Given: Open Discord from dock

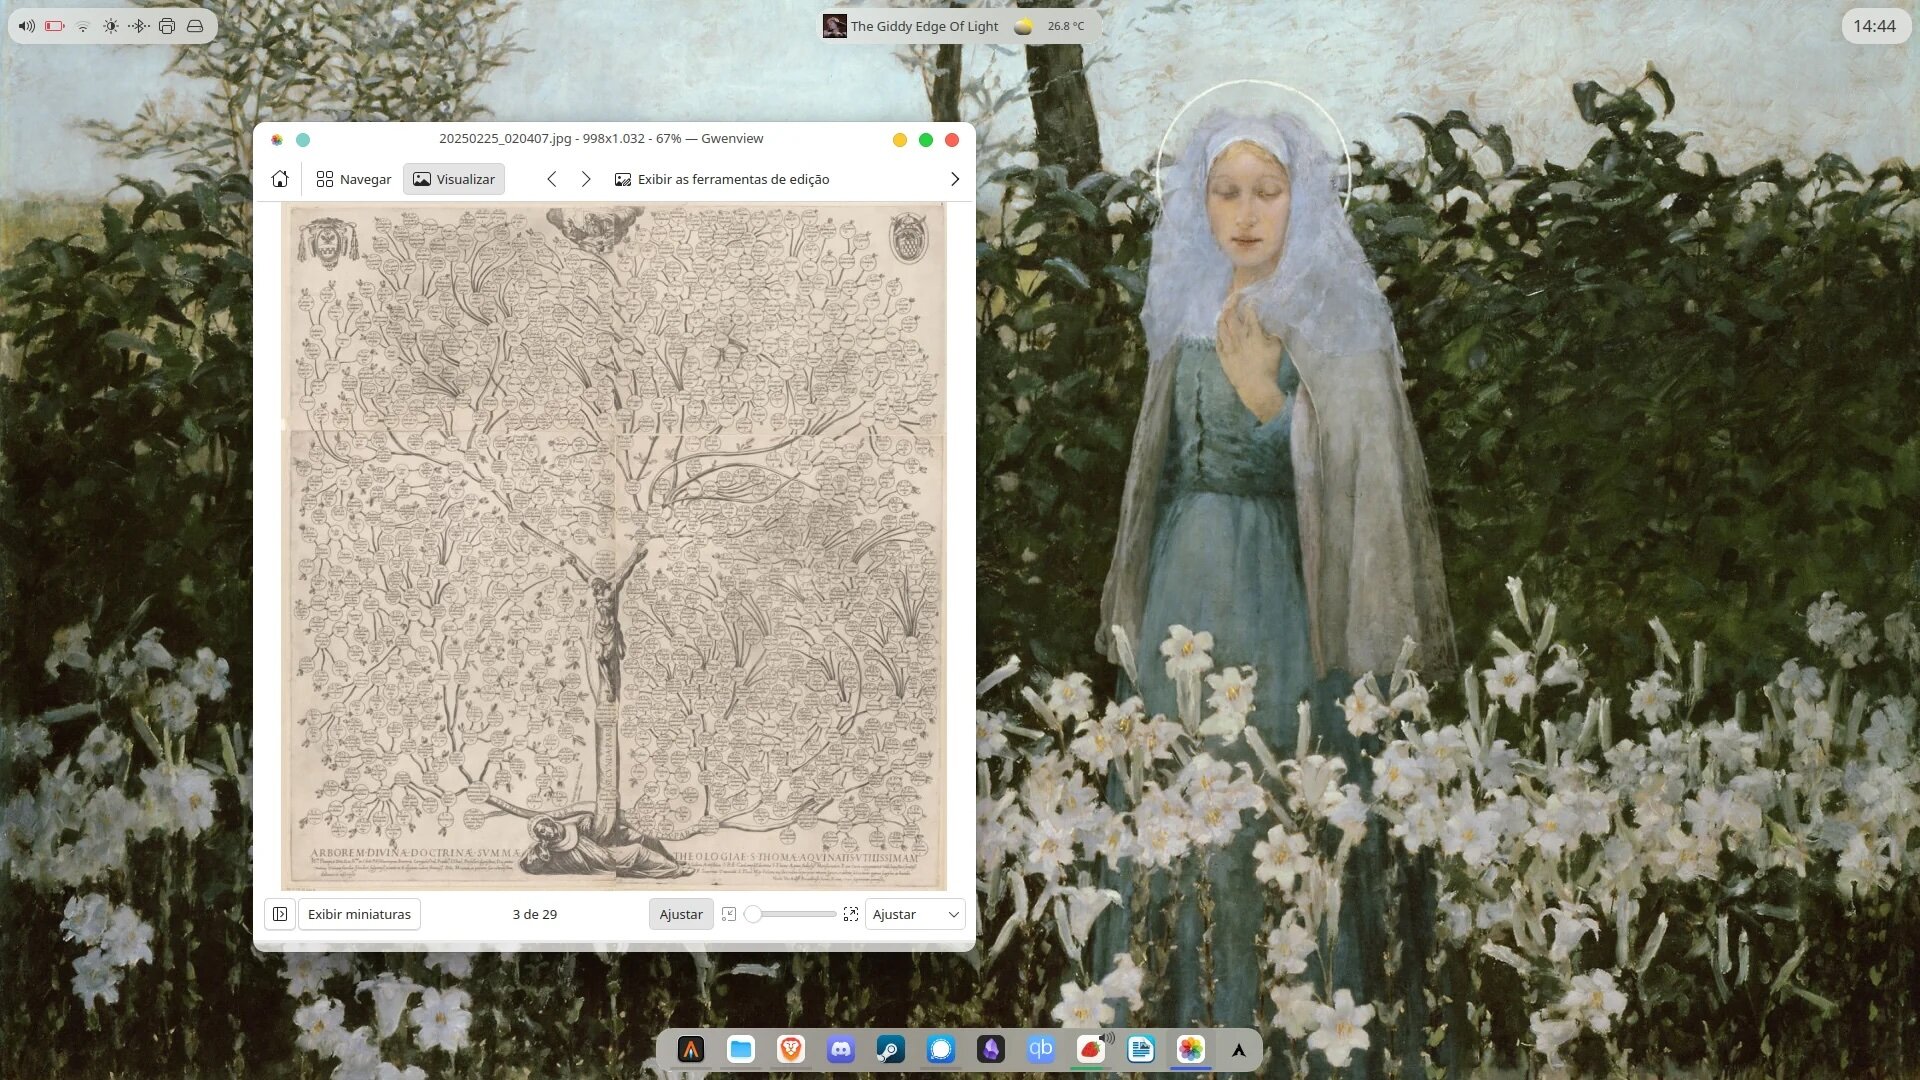Looking at the screenshot, I should pyautogui.click(x=841, y=1049).
